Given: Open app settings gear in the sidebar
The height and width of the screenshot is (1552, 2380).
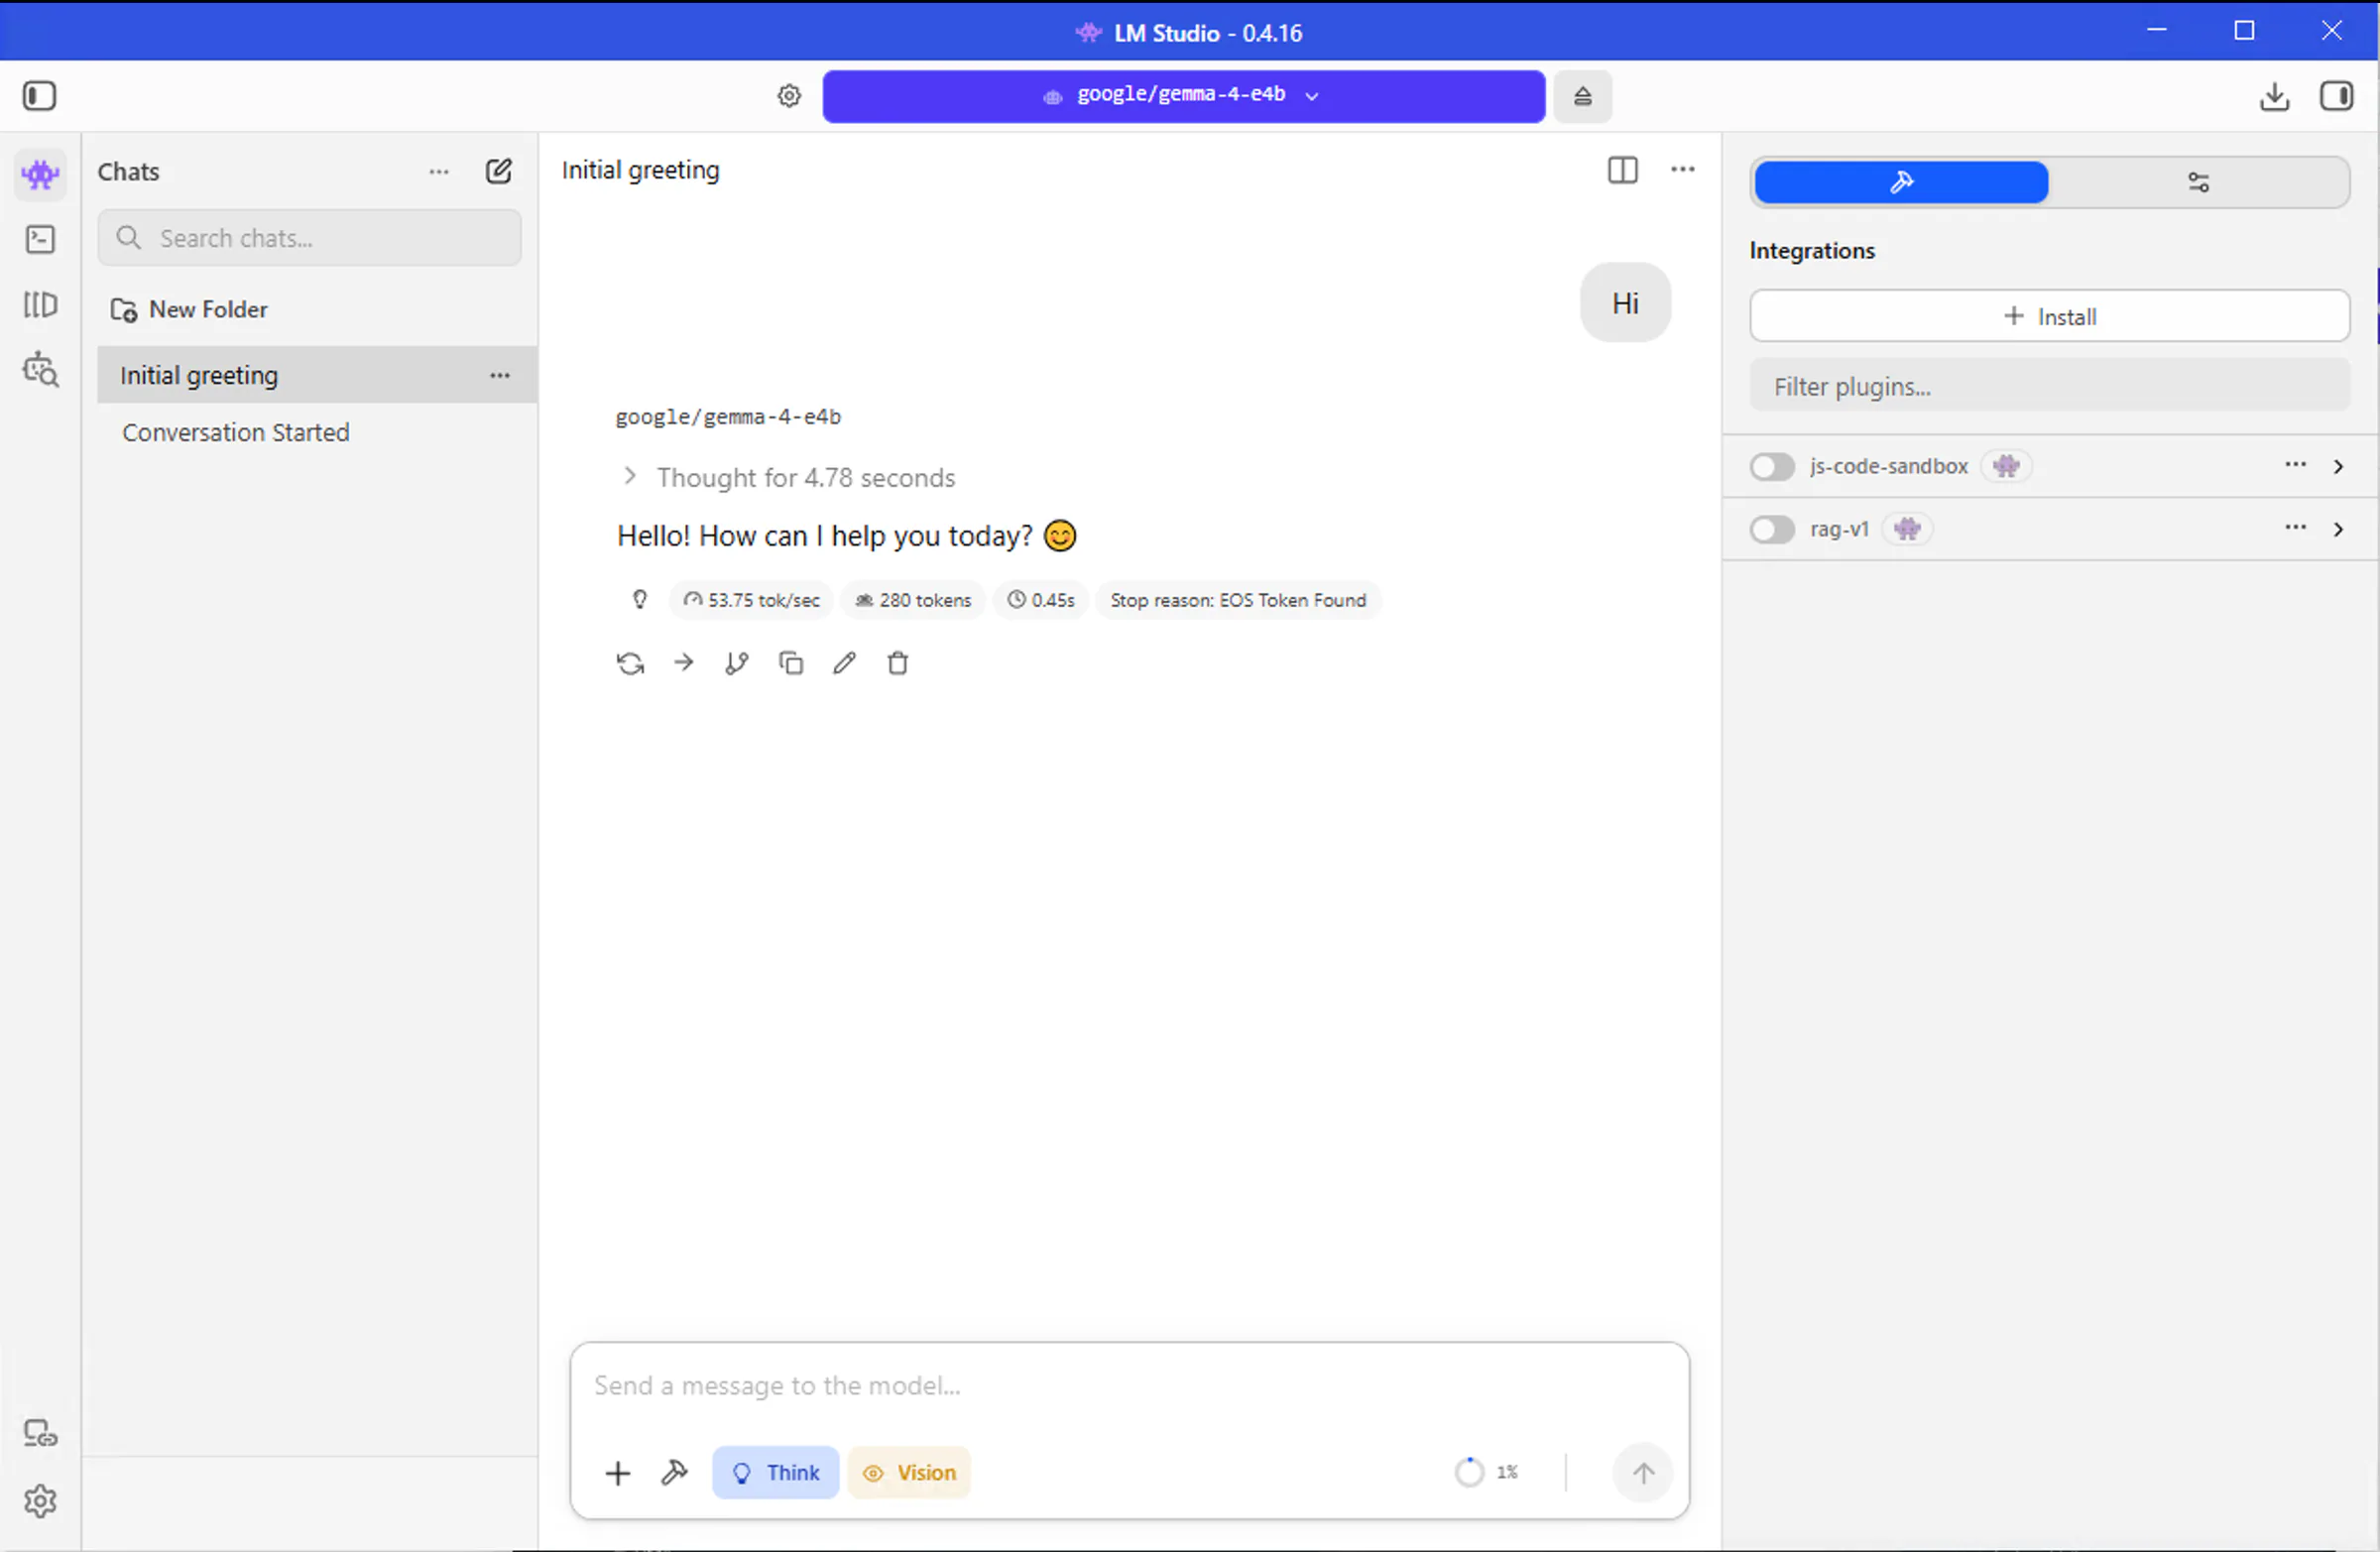Looking at the screenshot, I should 40,1500.
